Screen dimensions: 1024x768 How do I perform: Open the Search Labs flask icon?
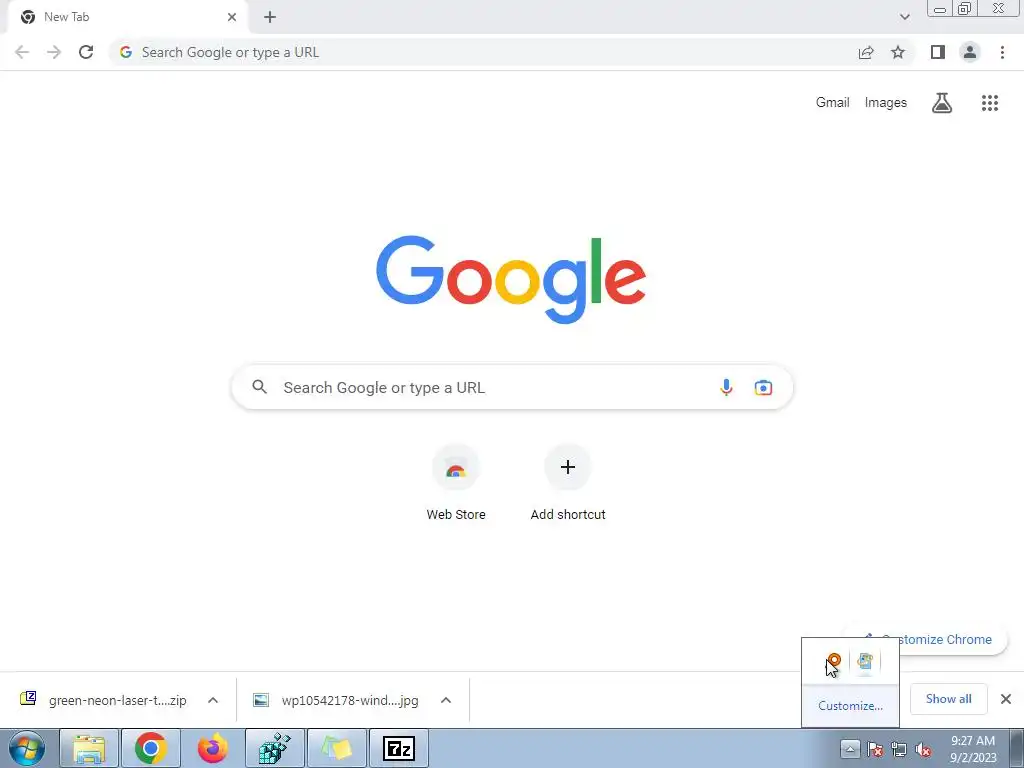942,103
